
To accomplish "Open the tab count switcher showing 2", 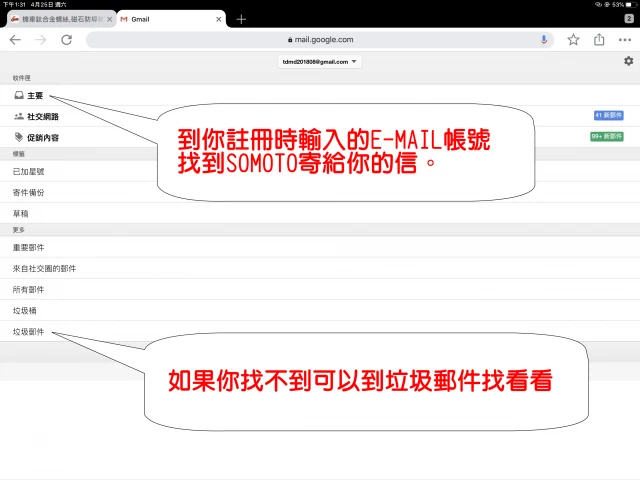I will pyautogui.click(x=629, y=18).
